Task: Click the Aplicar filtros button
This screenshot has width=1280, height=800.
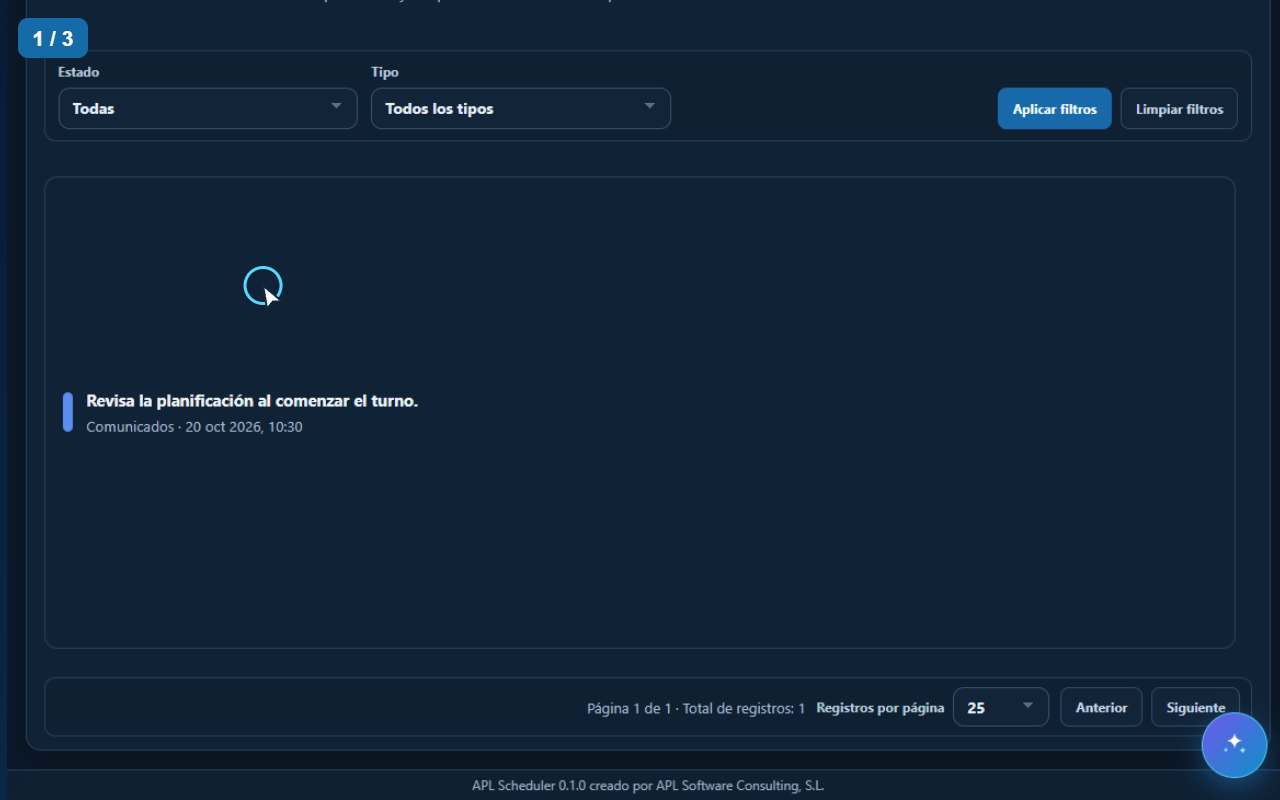Action: pos(1055,109)
